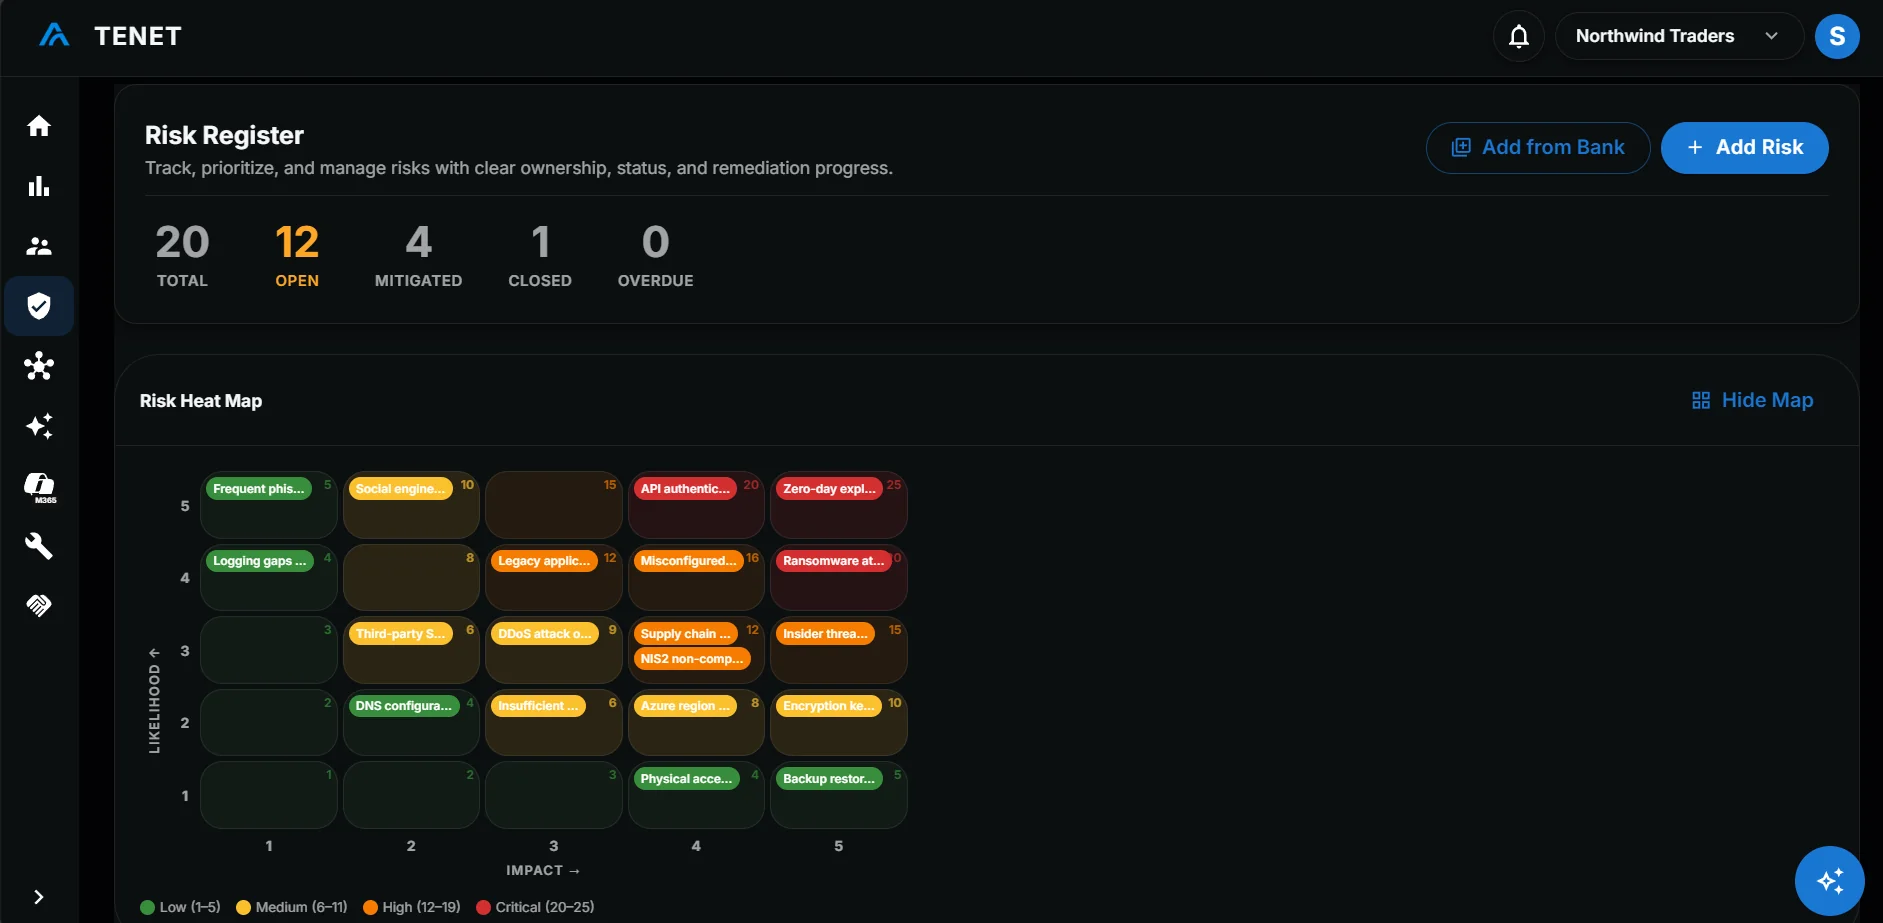Open the M365 cloud sidebar icon
Image resolution: width=1883 pixels, height=923 pixels.
(39, 487)
